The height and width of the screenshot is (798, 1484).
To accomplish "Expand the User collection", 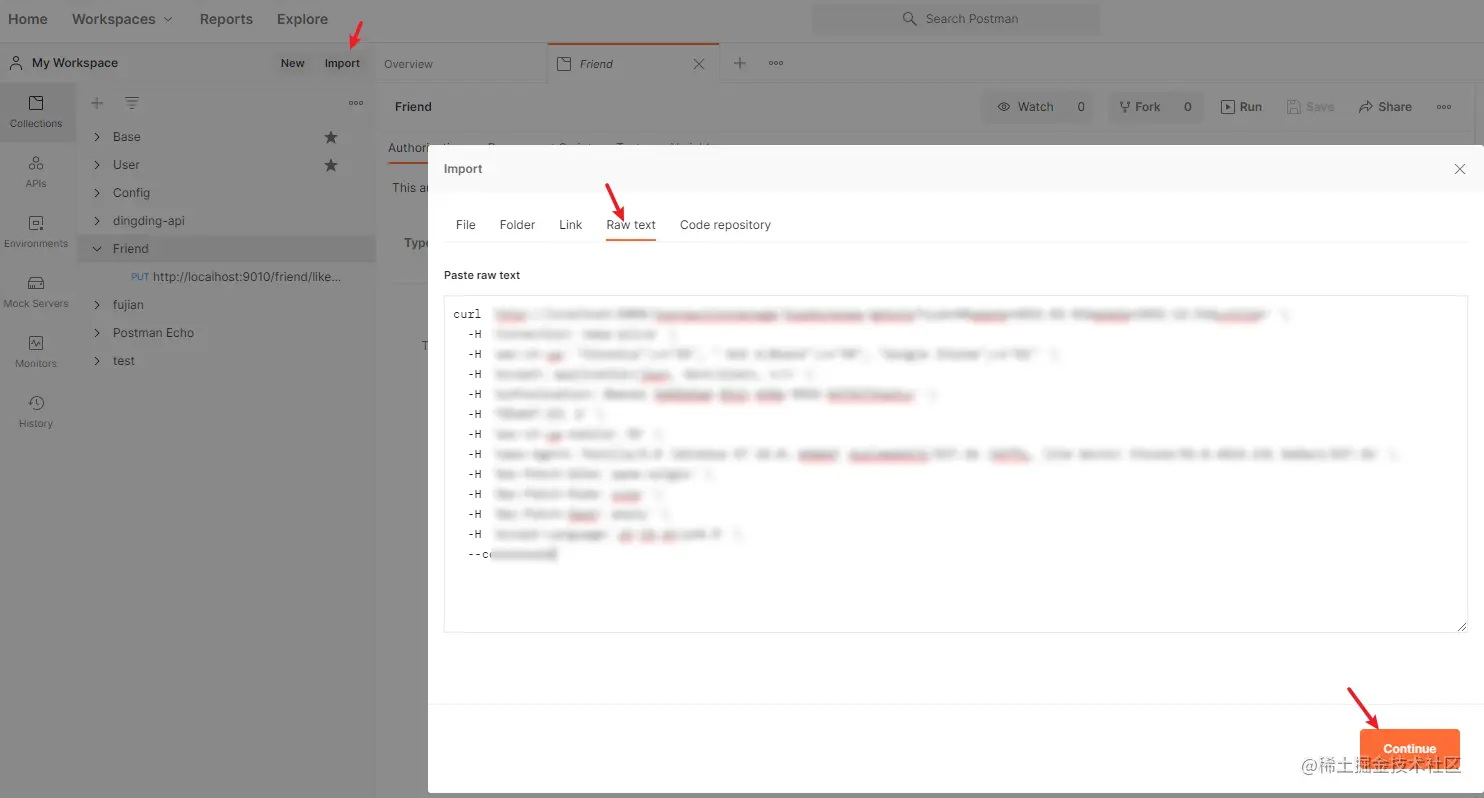I will tap(97, 165).
